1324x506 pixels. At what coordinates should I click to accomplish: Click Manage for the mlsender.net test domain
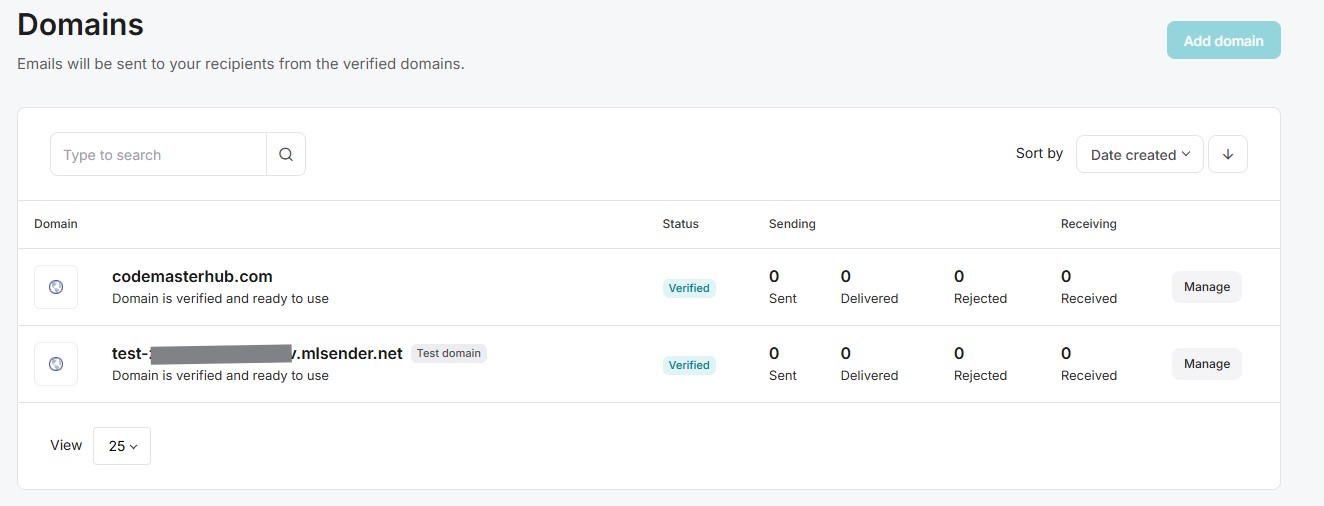[1206, 364]
